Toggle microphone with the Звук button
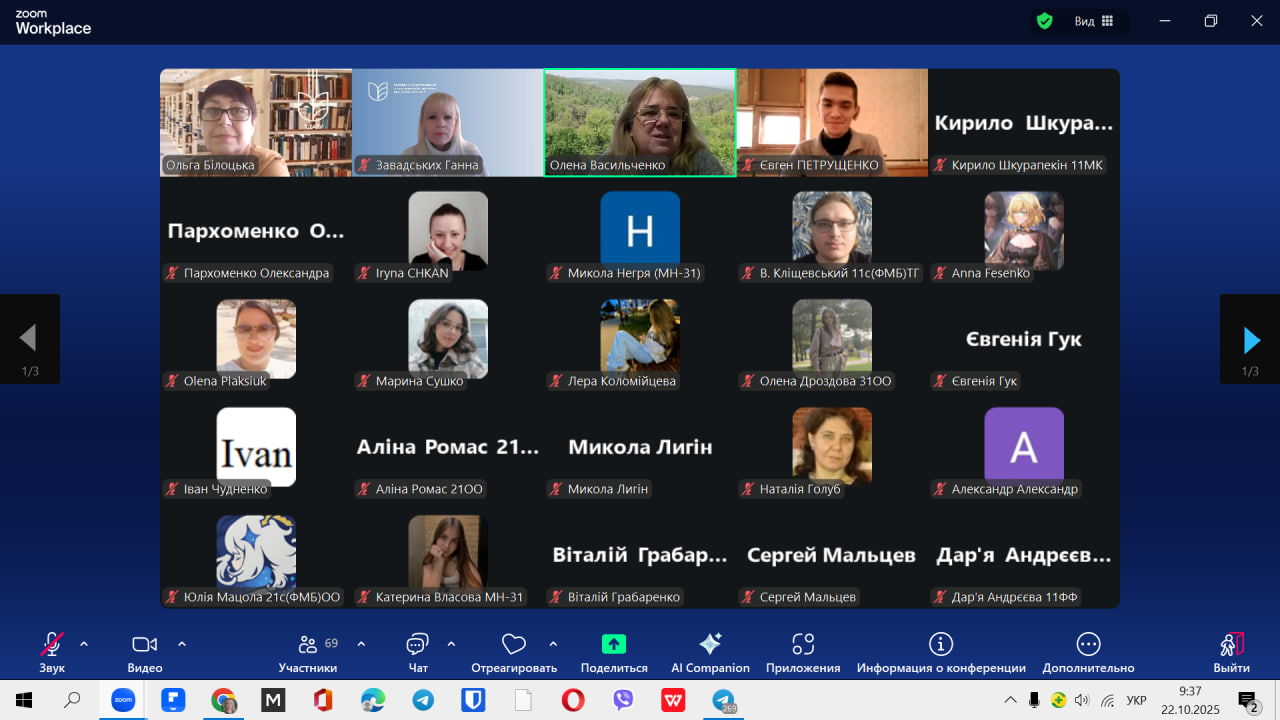1280x720 pixels. pos(52,652)
